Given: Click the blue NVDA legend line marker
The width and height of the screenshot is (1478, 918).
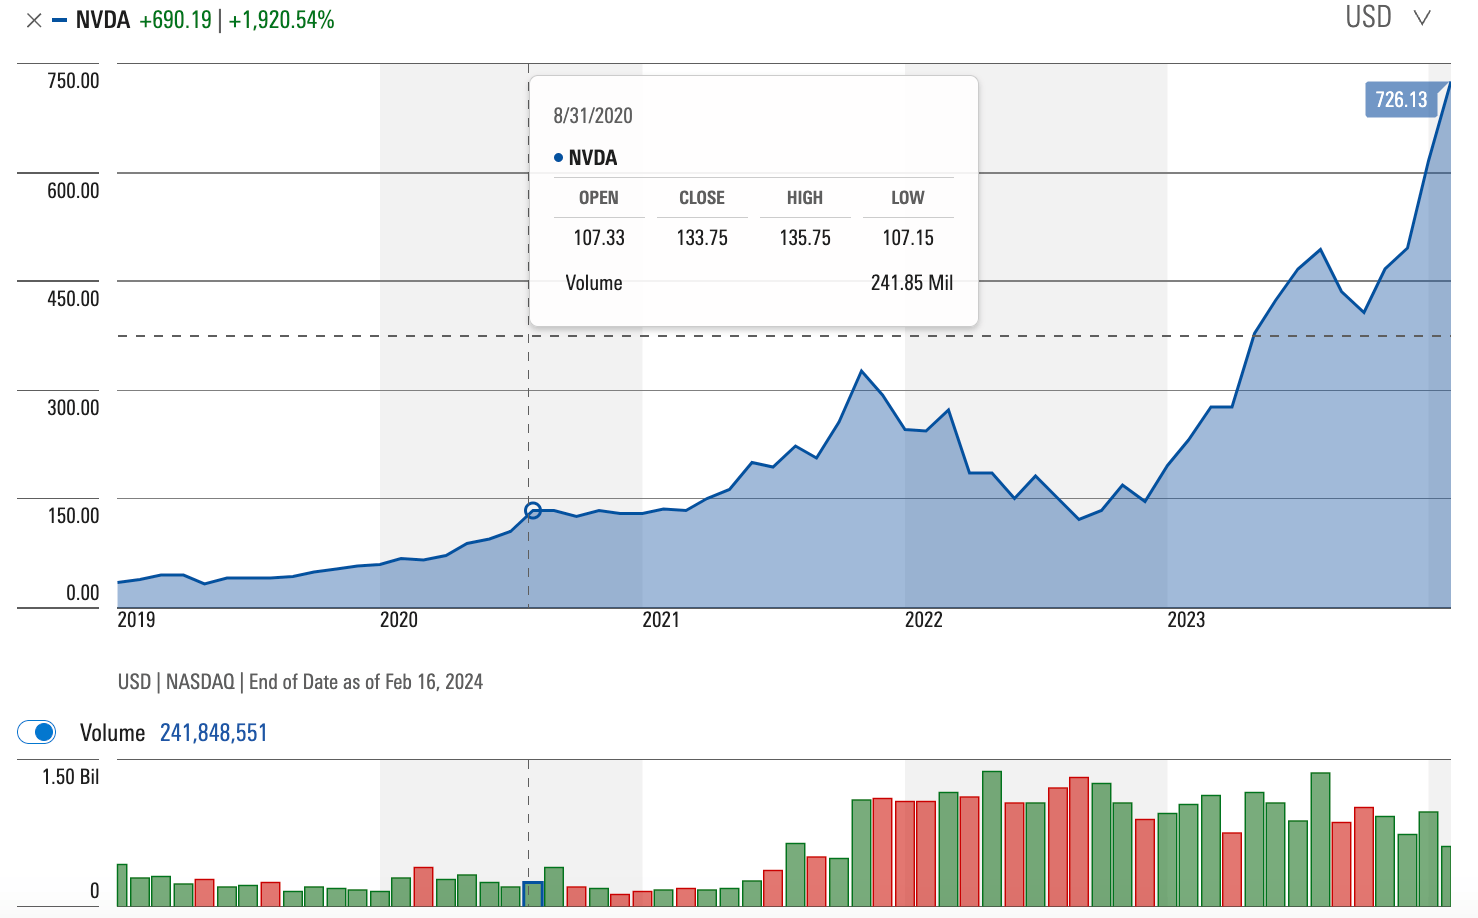Looking at the screenshot, I should 60,20.
